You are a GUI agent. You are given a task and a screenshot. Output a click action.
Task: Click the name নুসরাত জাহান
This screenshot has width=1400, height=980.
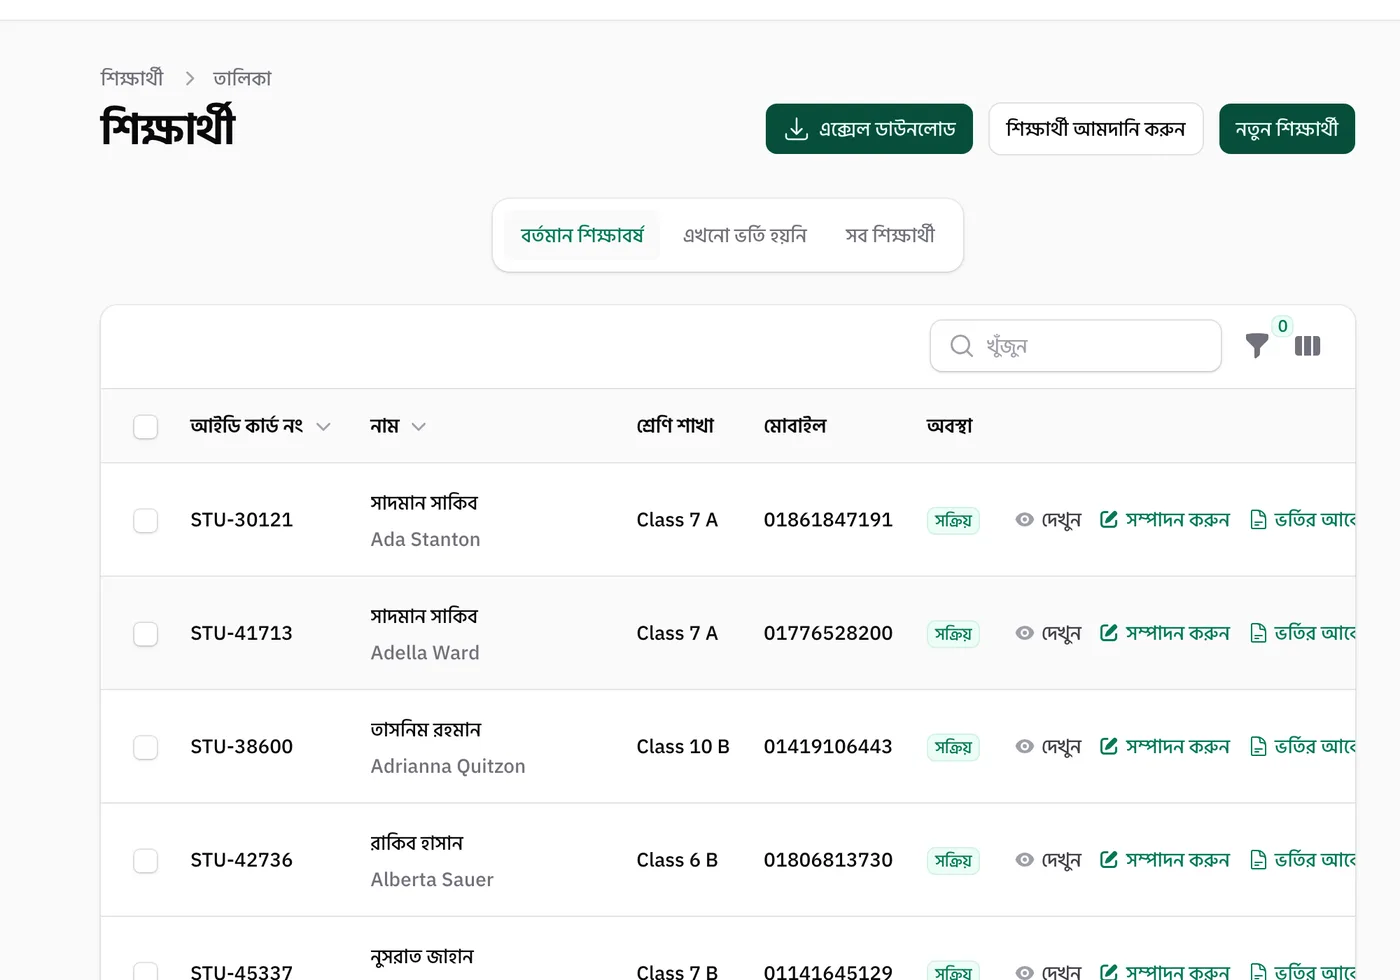click(422, 957)
